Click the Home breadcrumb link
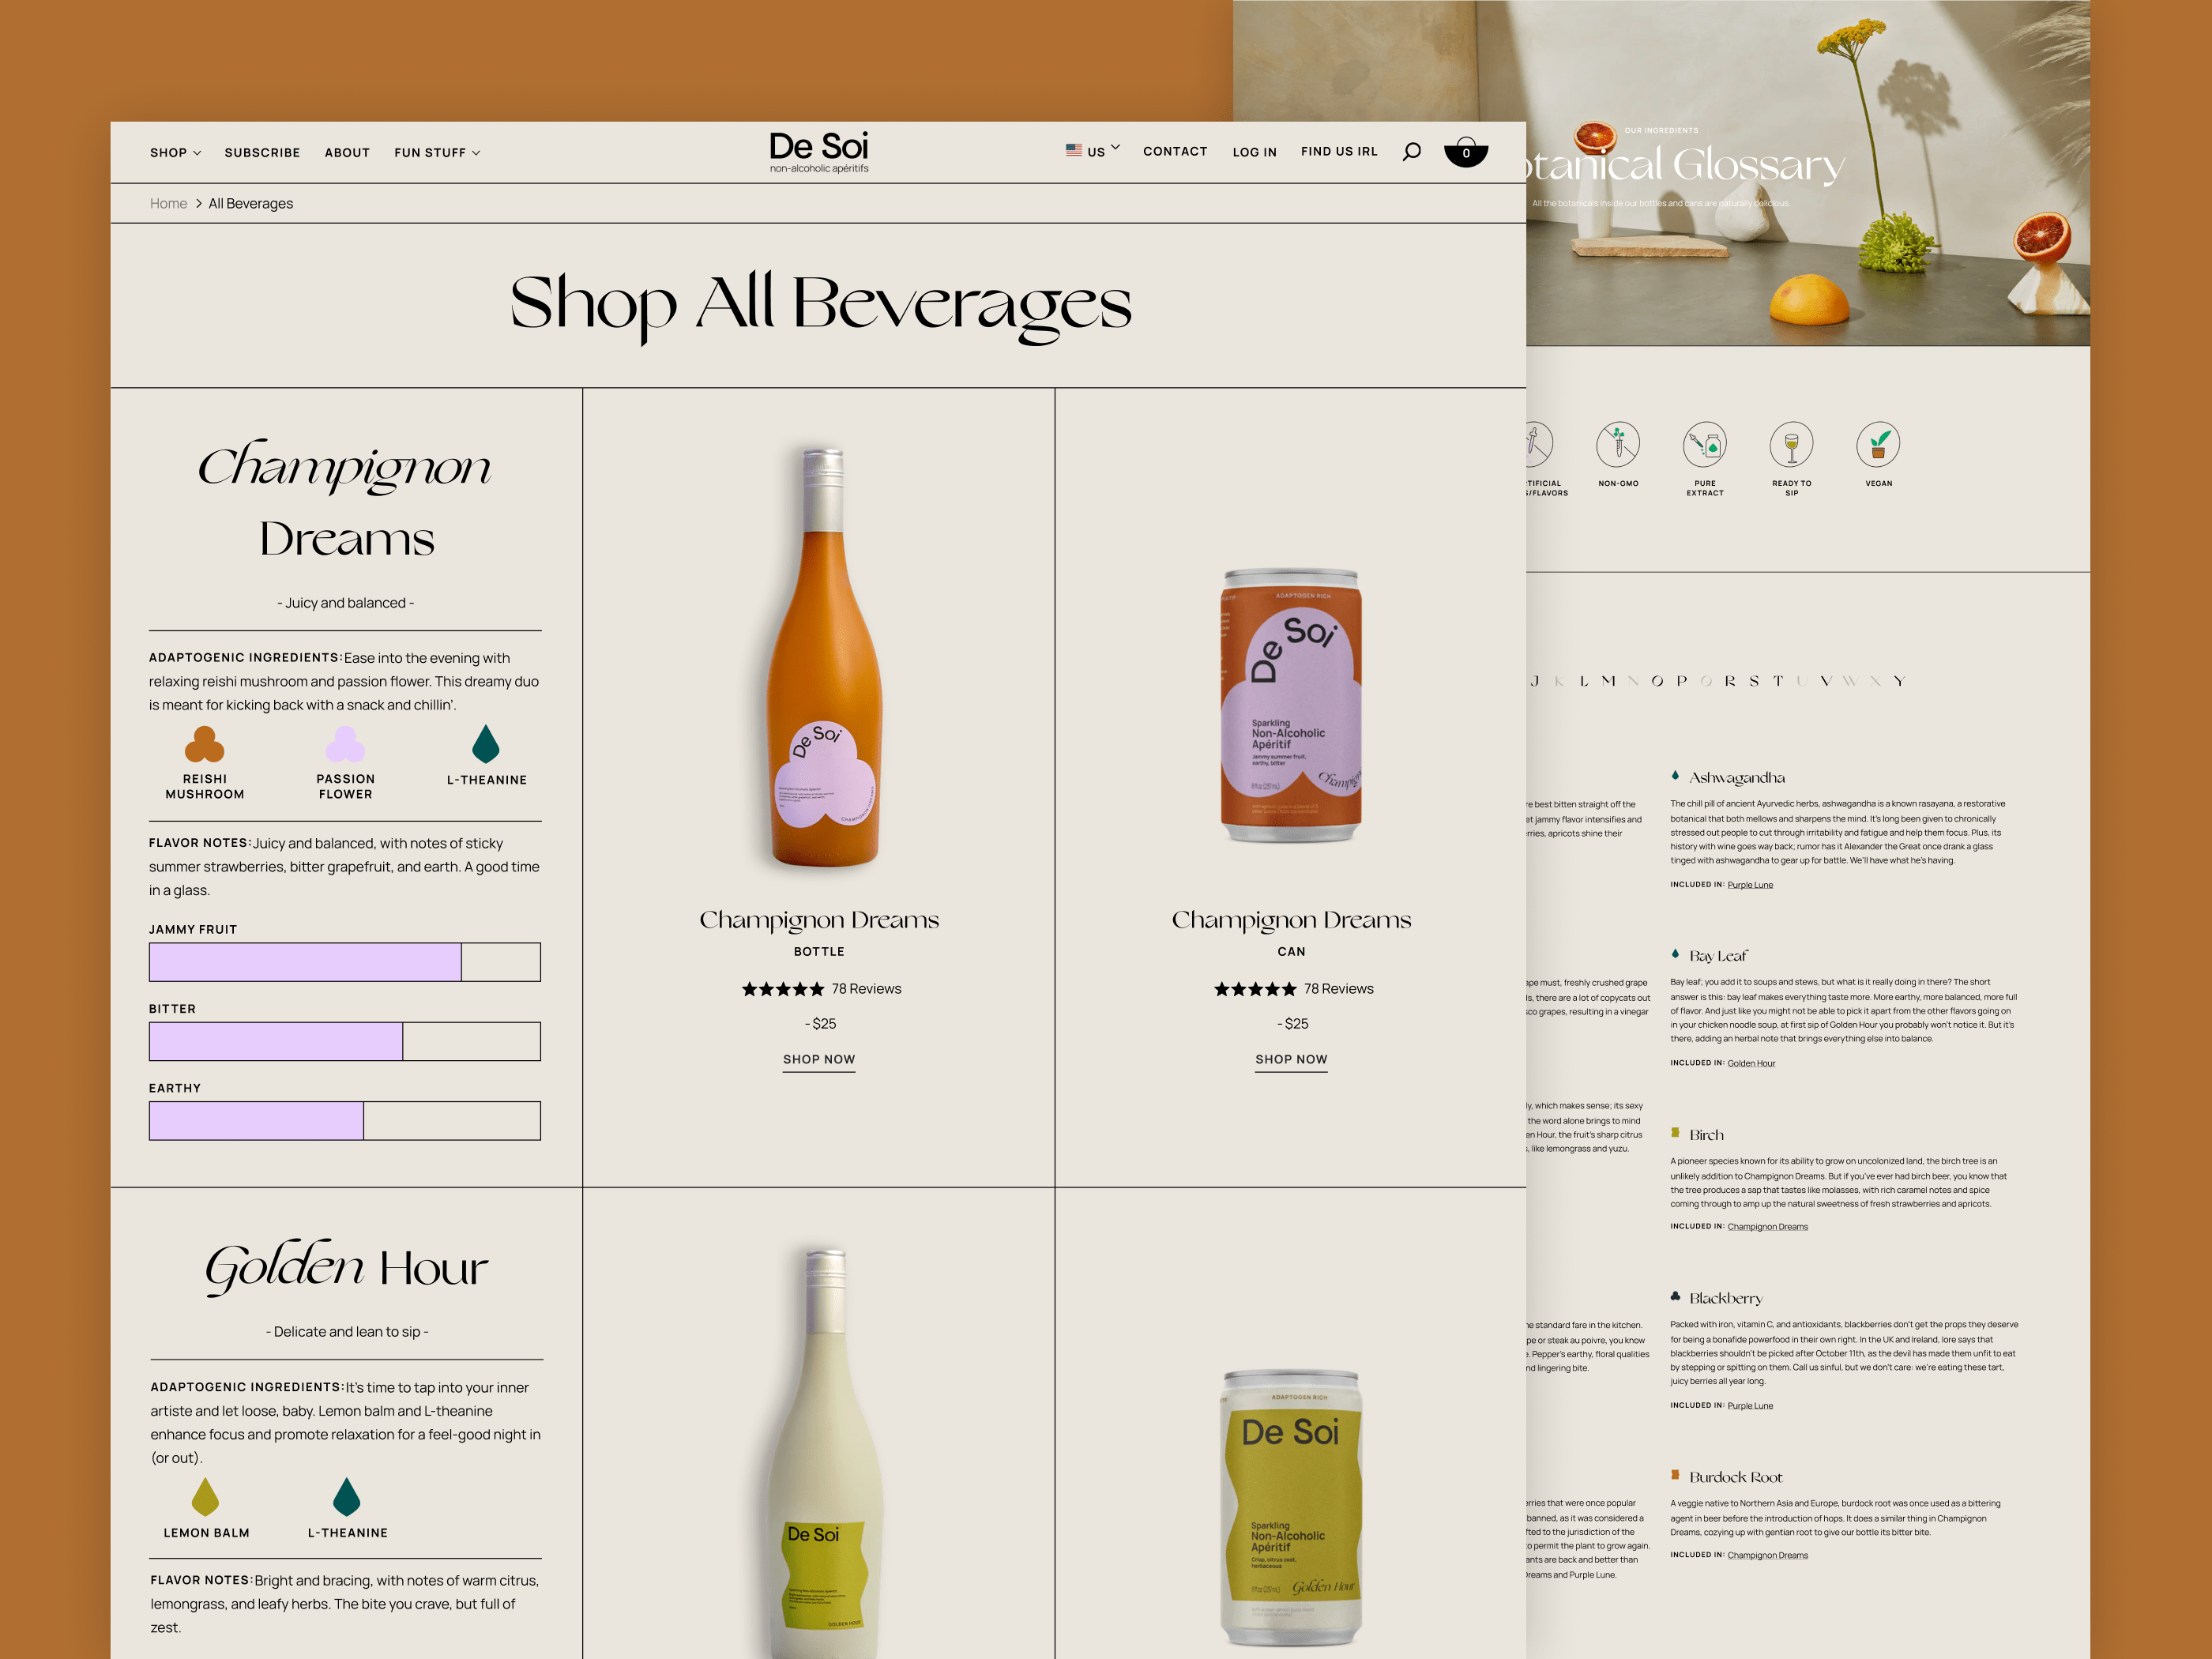This screenshot has height=1659, width=2212. (x=168, y=203)
